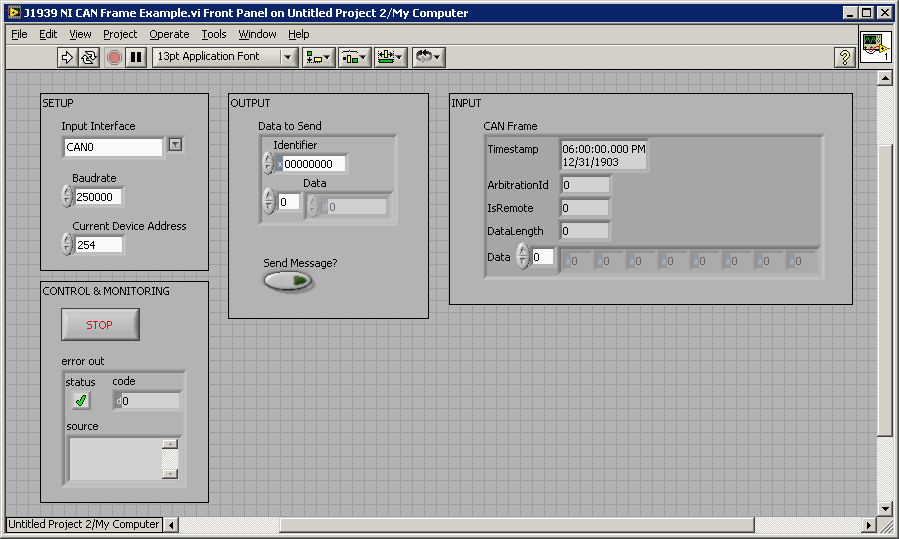Click the LabVIEW icon in title bar

[13, 13]
